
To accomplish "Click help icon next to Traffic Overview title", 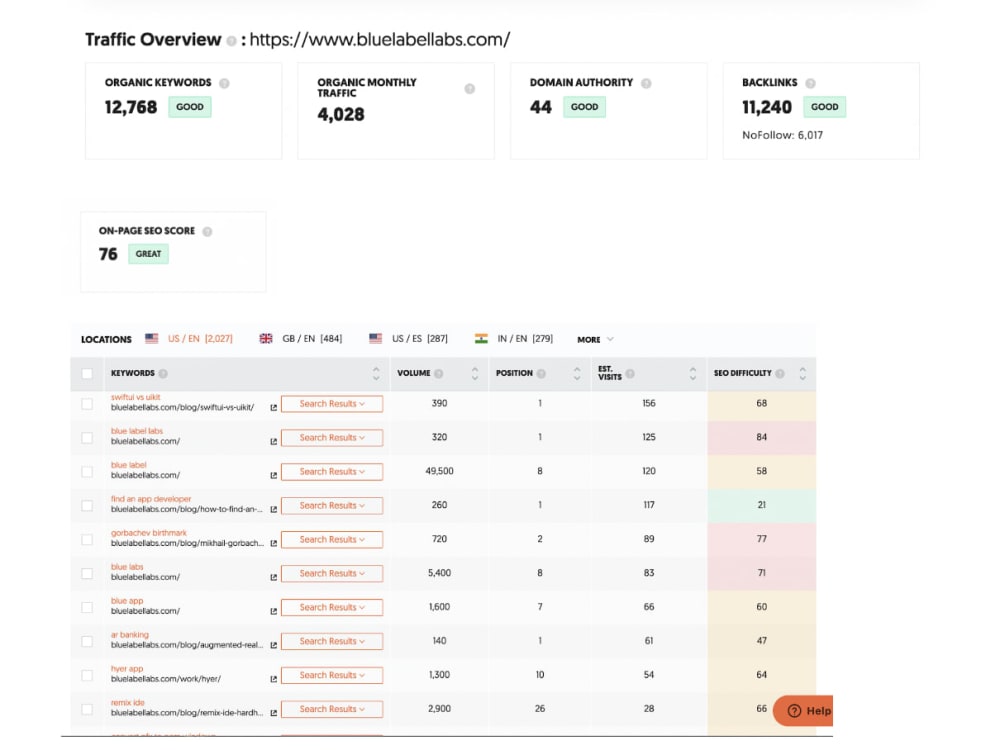I will tap(232, 41).
